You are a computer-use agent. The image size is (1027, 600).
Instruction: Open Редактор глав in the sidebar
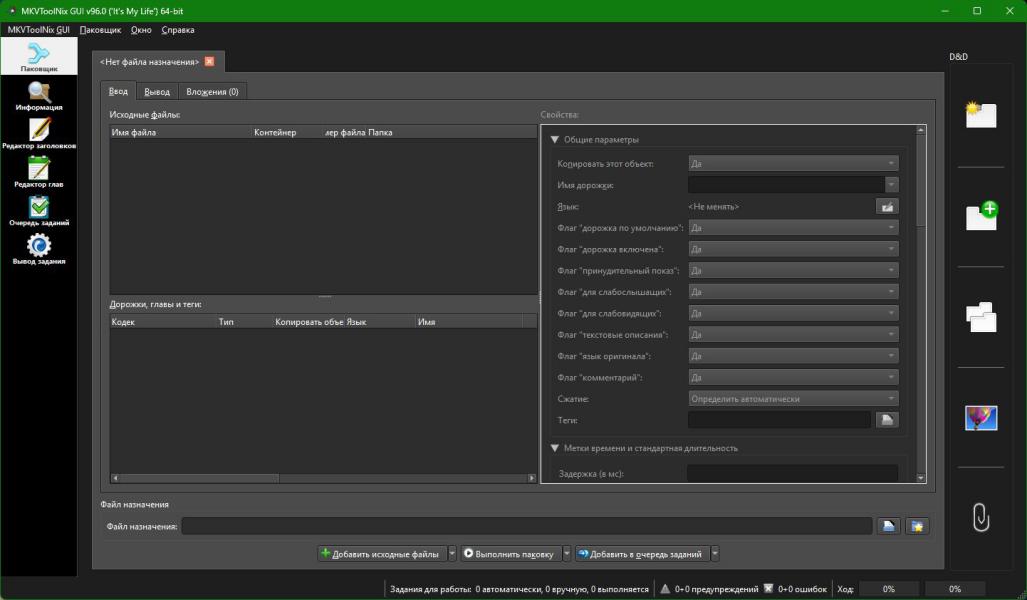click(x=39, y=172)
